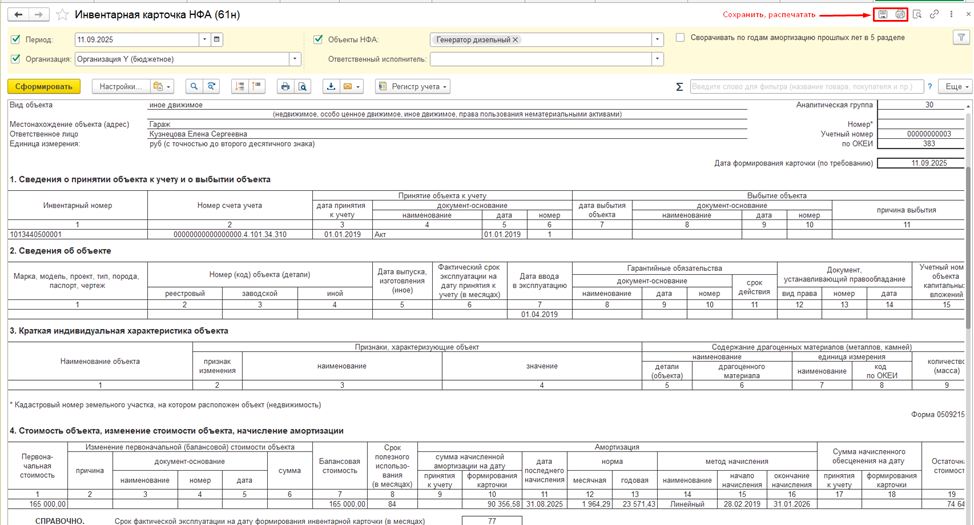Image resolution: width=974 pixels, height=525 pixels.
Task: Open help question mark near filter field
Action: [x=930, y=87]
